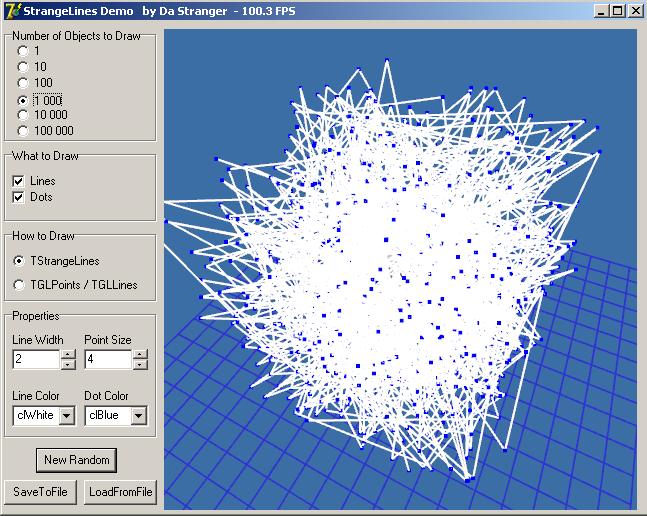Click the Point Size label
Viewport: 647px width, 516px height.
108,340
